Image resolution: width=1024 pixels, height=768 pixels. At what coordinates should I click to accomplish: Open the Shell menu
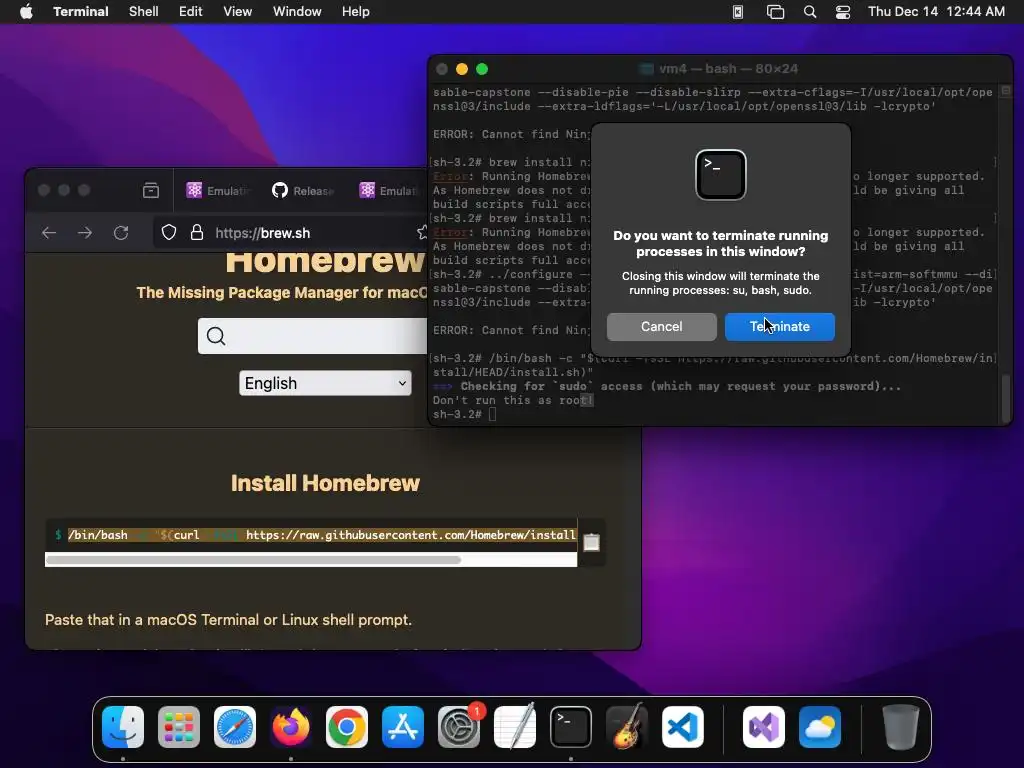coord(144,12)
